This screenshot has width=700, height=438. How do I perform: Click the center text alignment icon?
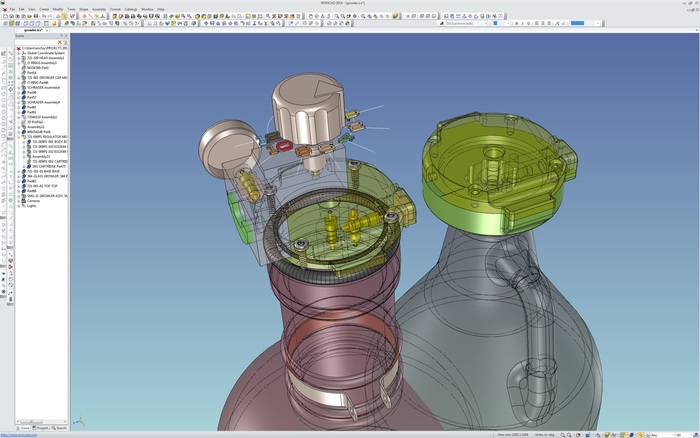[543, 23]
